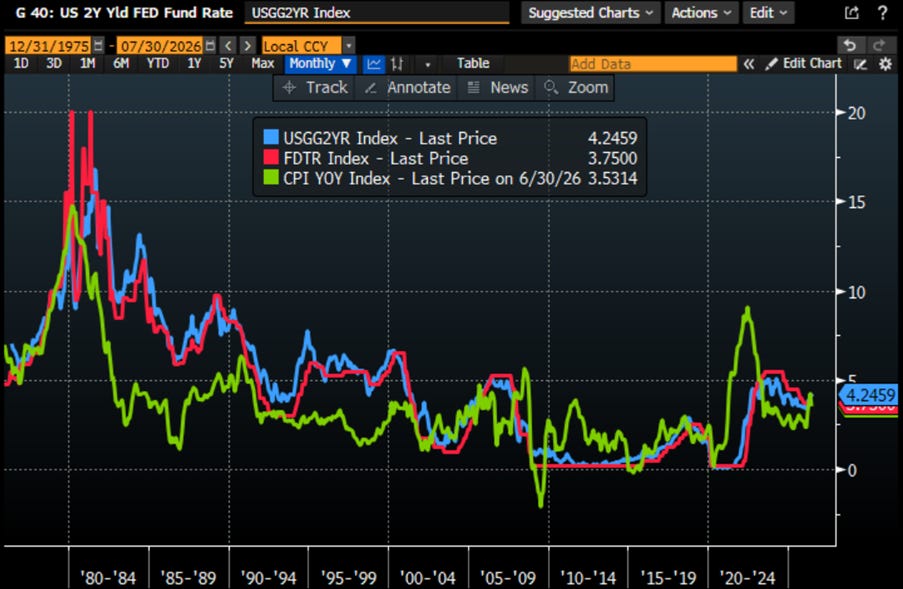The width and height of the screenshot is (903, 589).
Task: Shift date range back with left arrow
Action: [228, 45]
